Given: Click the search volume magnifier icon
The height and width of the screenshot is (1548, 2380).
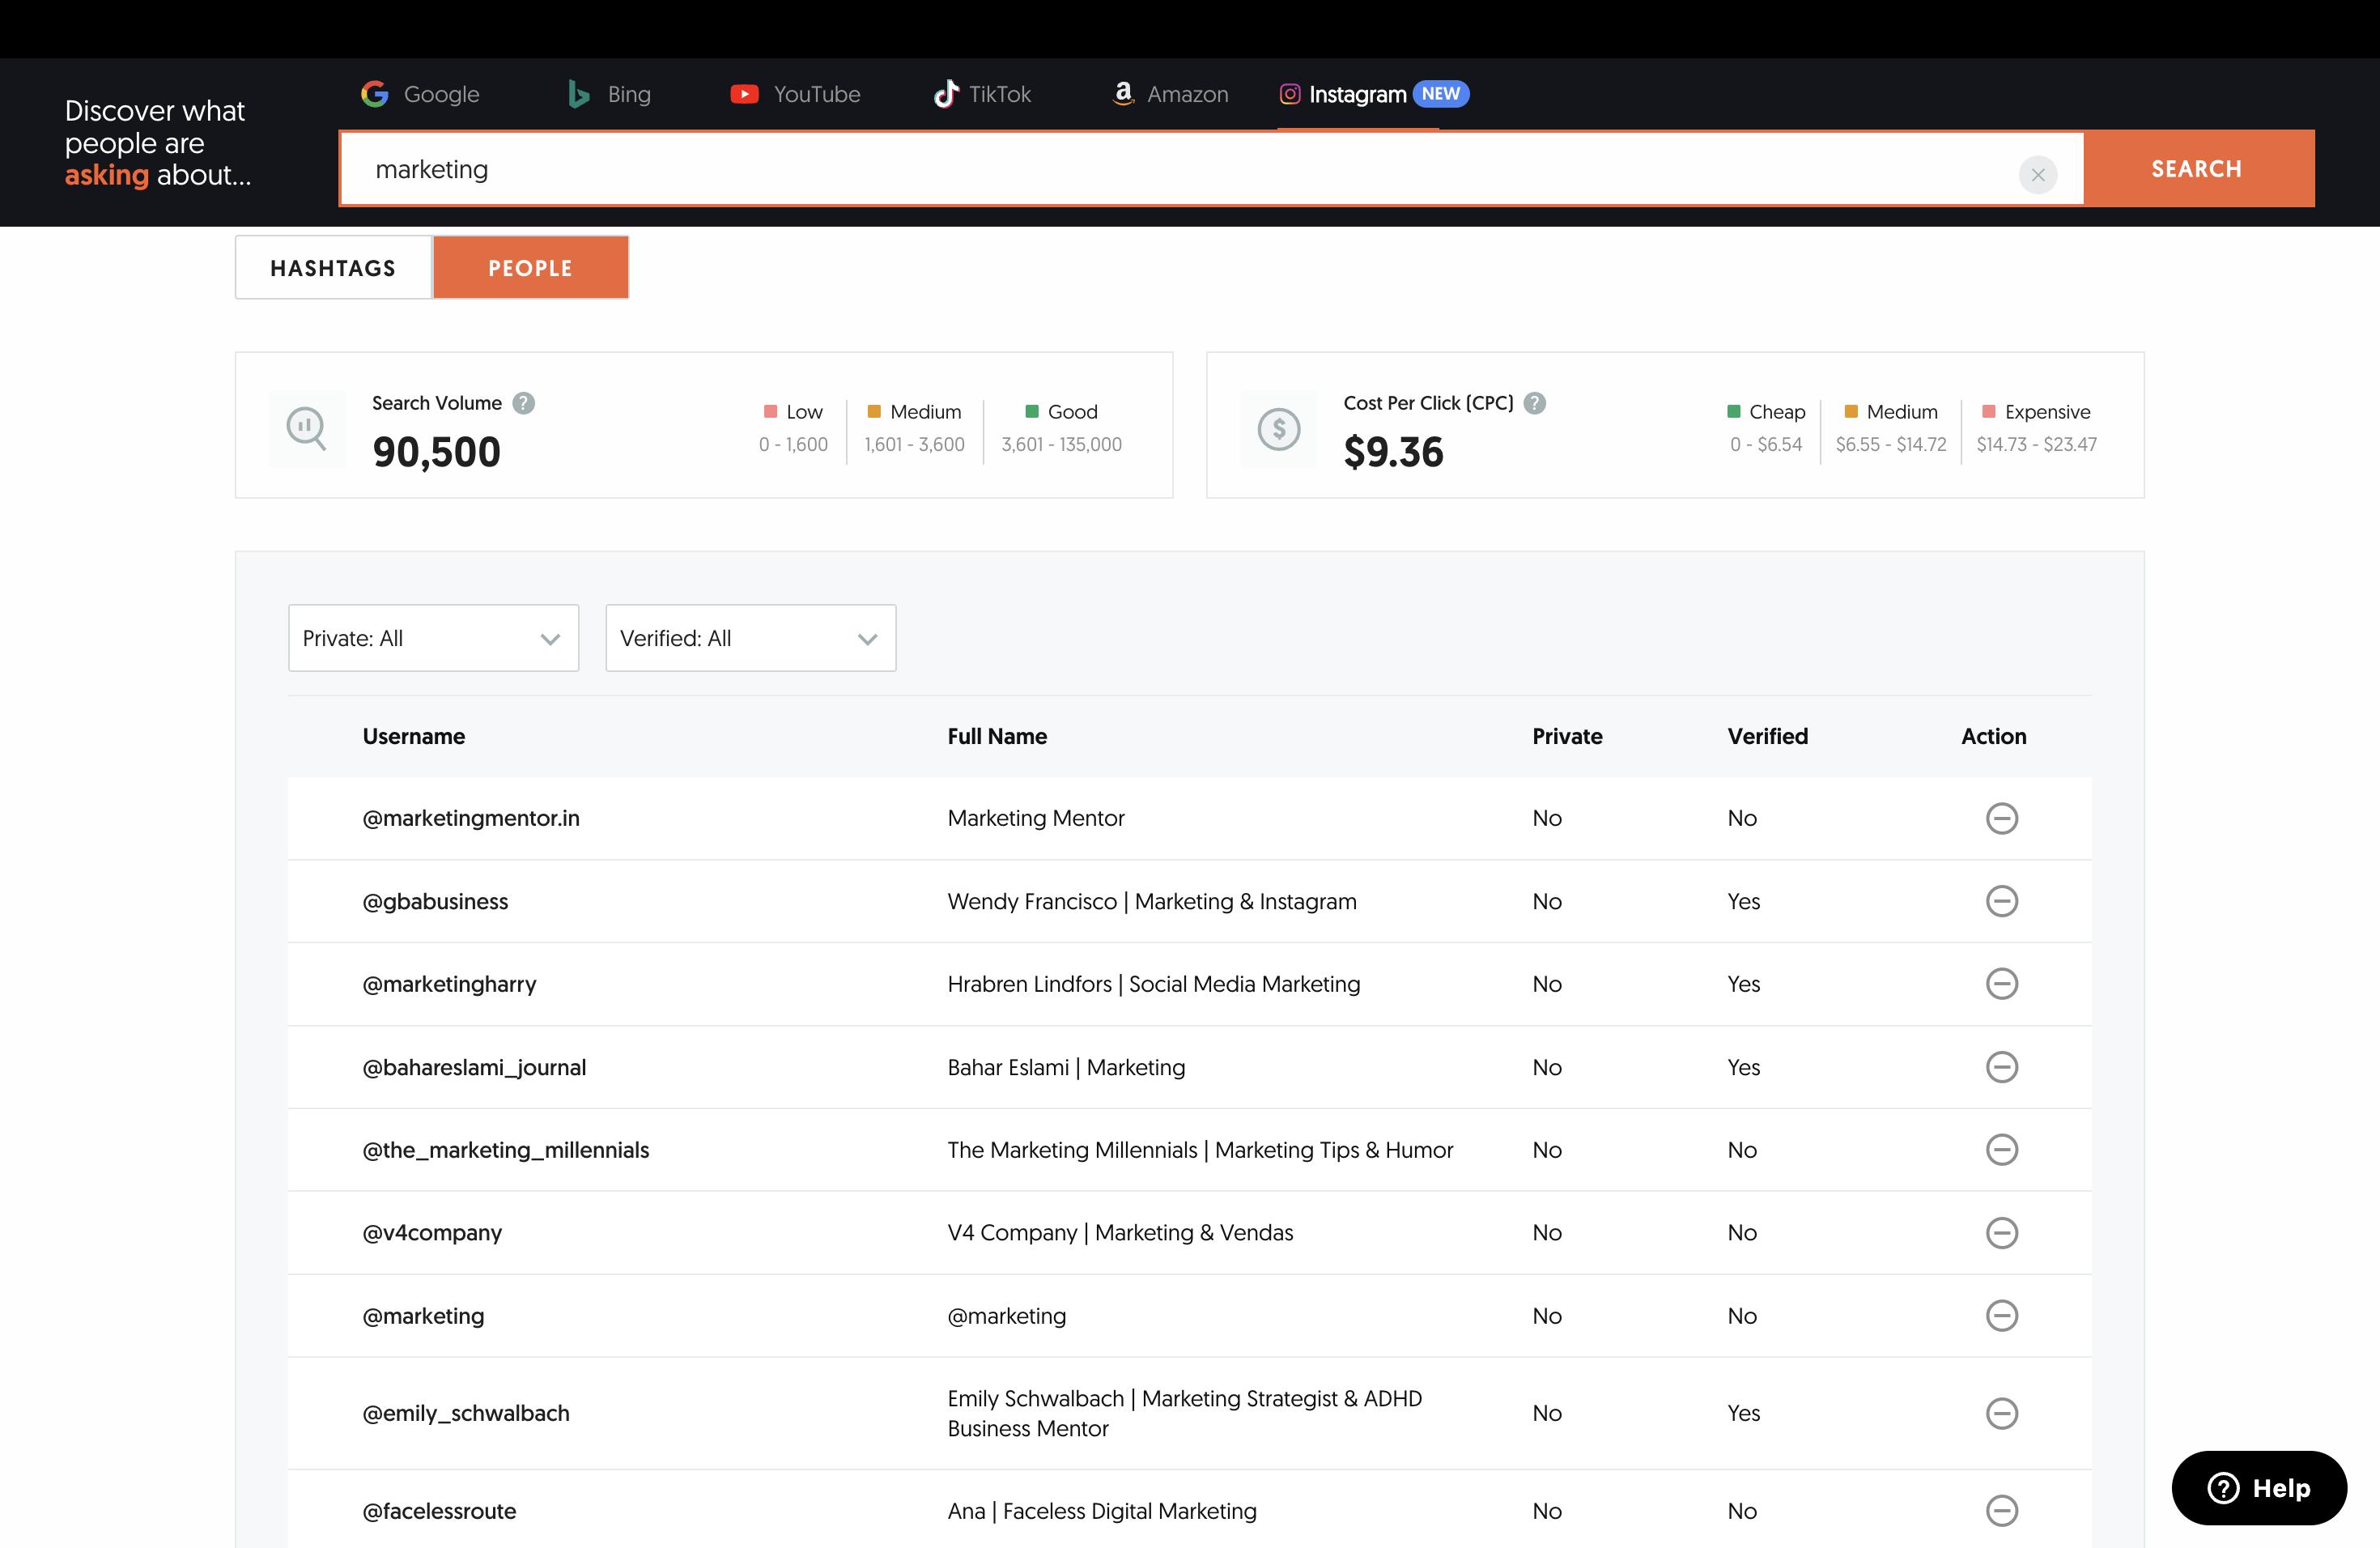Looking at the screenshot, I should 306,428.
